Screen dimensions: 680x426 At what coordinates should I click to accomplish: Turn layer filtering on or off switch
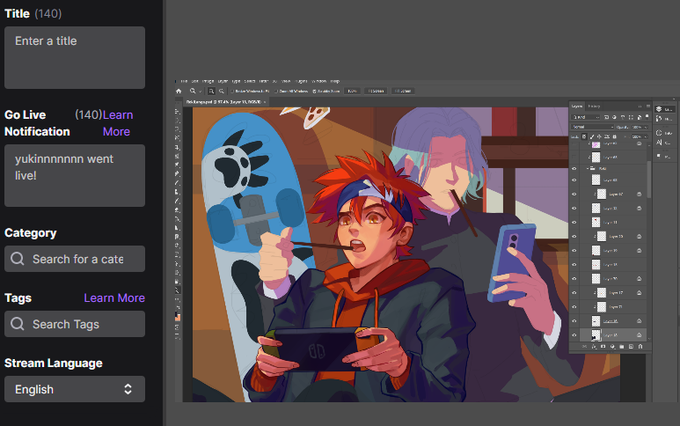click(647, 116)
